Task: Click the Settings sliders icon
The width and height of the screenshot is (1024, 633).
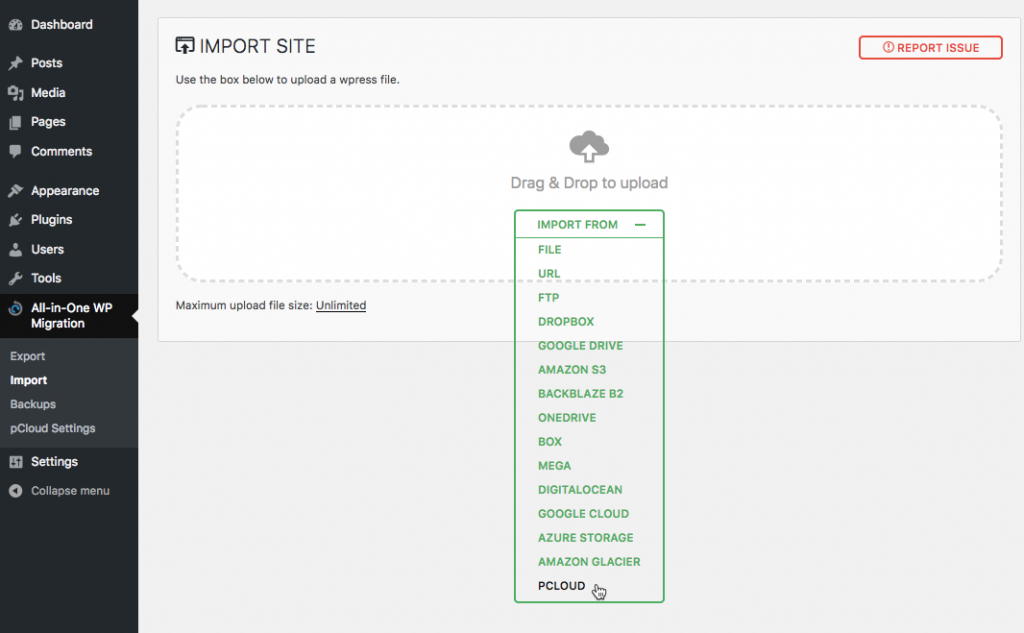Action: [16, 462]
